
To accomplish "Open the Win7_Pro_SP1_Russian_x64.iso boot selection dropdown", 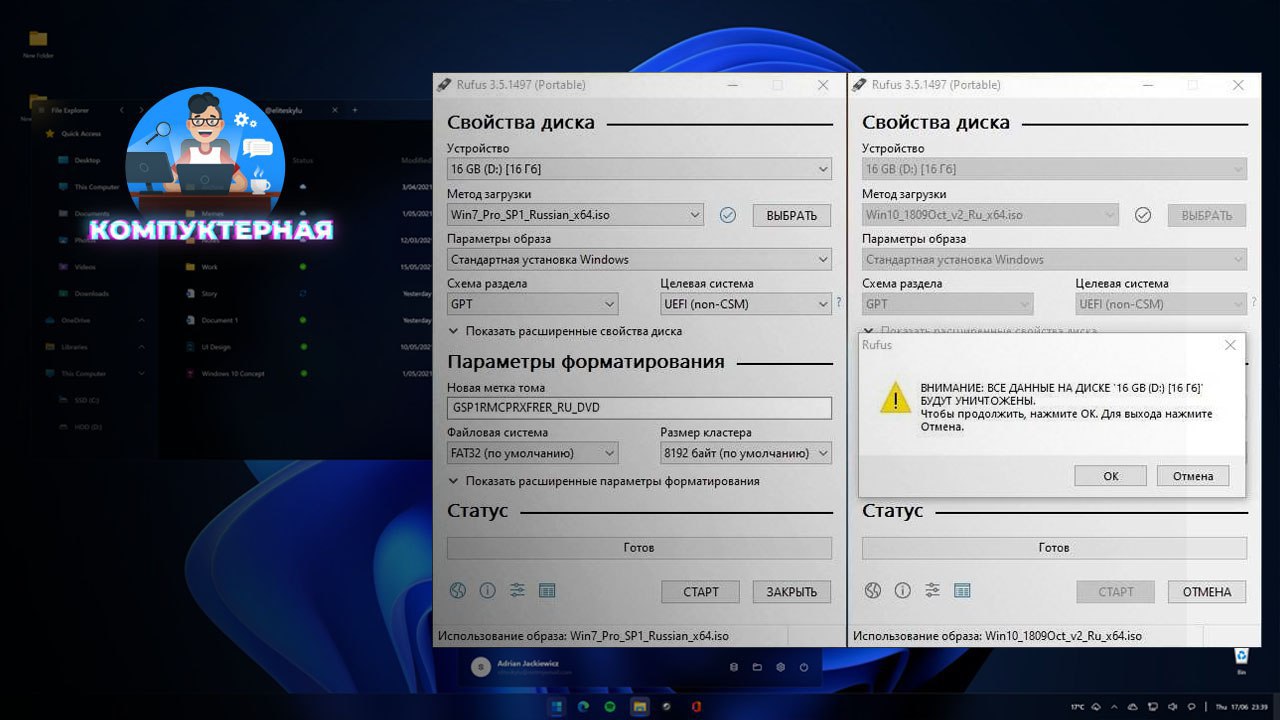I will pos(575,214).
